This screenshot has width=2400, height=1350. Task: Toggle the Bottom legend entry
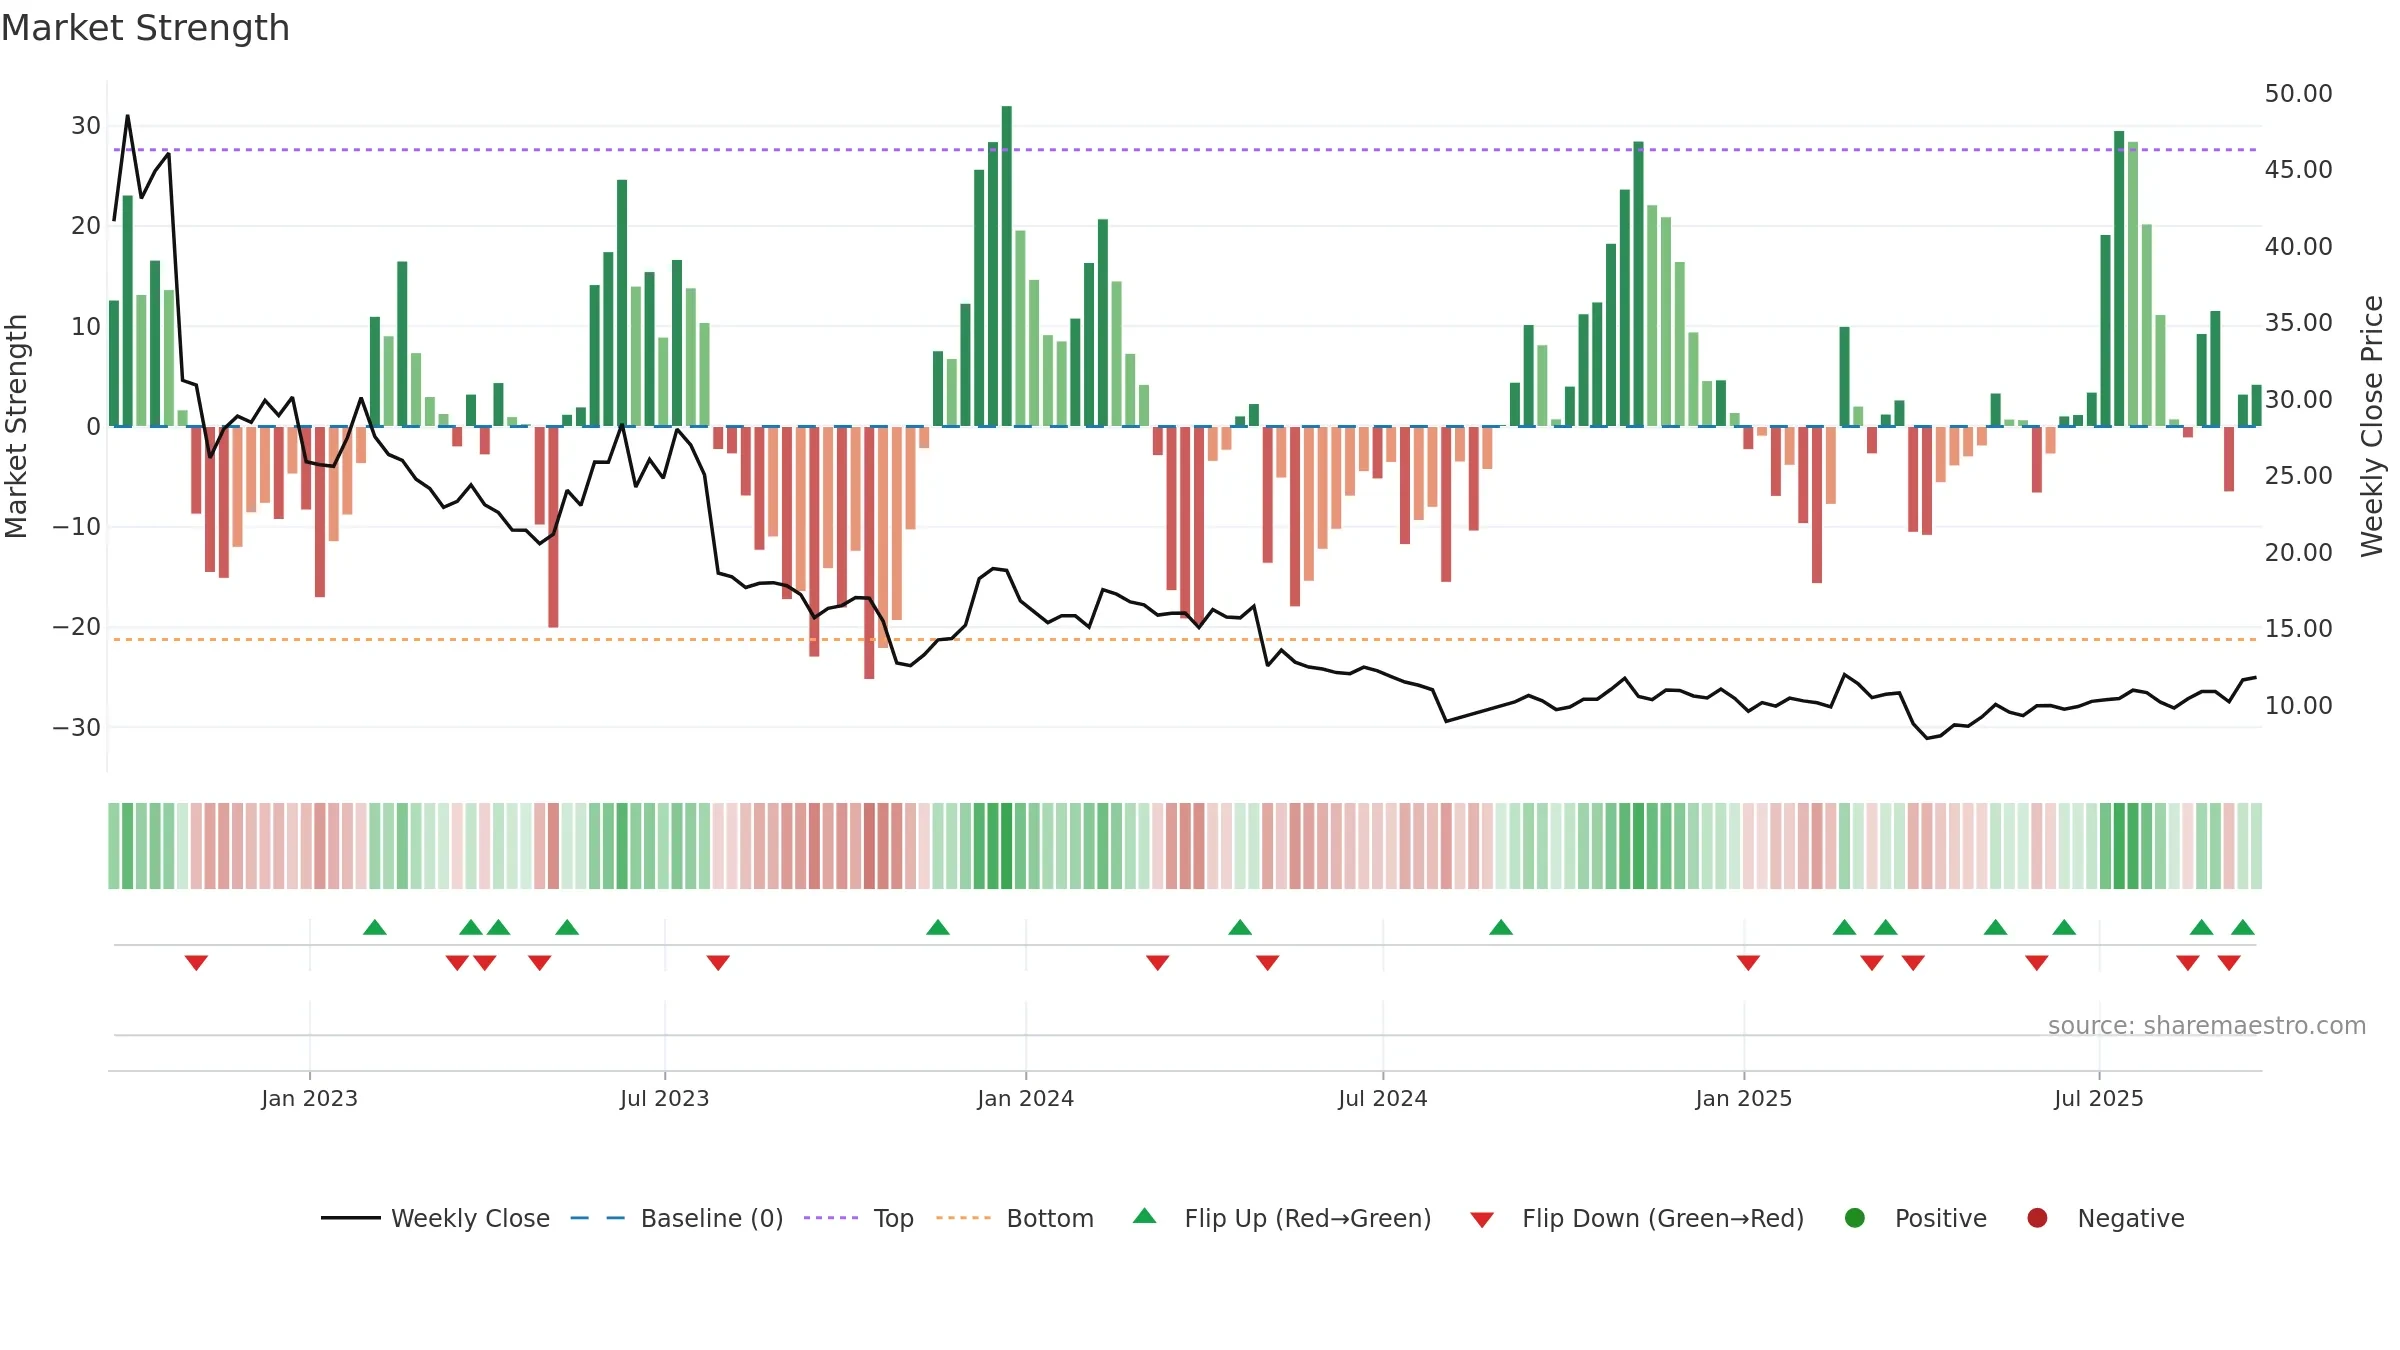point(1015,1218)
